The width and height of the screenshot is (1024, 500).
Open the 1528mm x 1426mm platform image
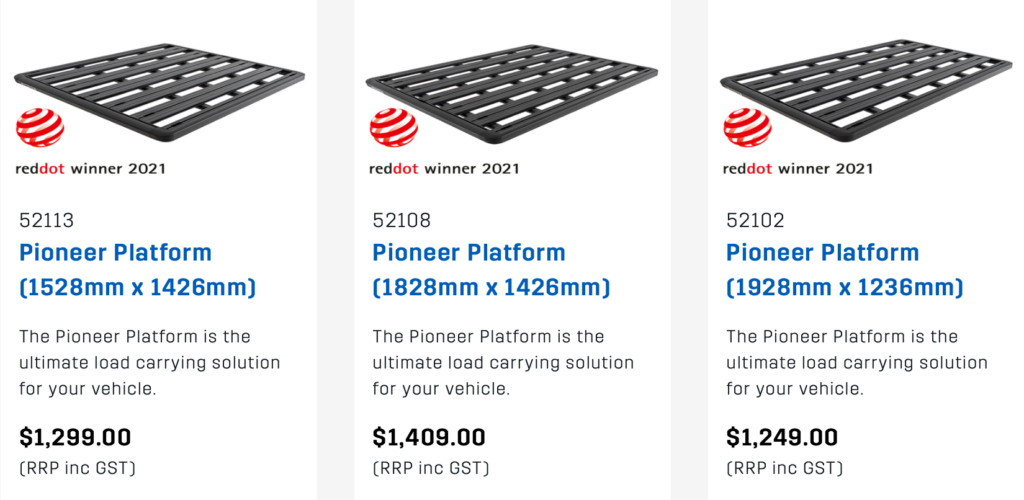coord(159,91)
